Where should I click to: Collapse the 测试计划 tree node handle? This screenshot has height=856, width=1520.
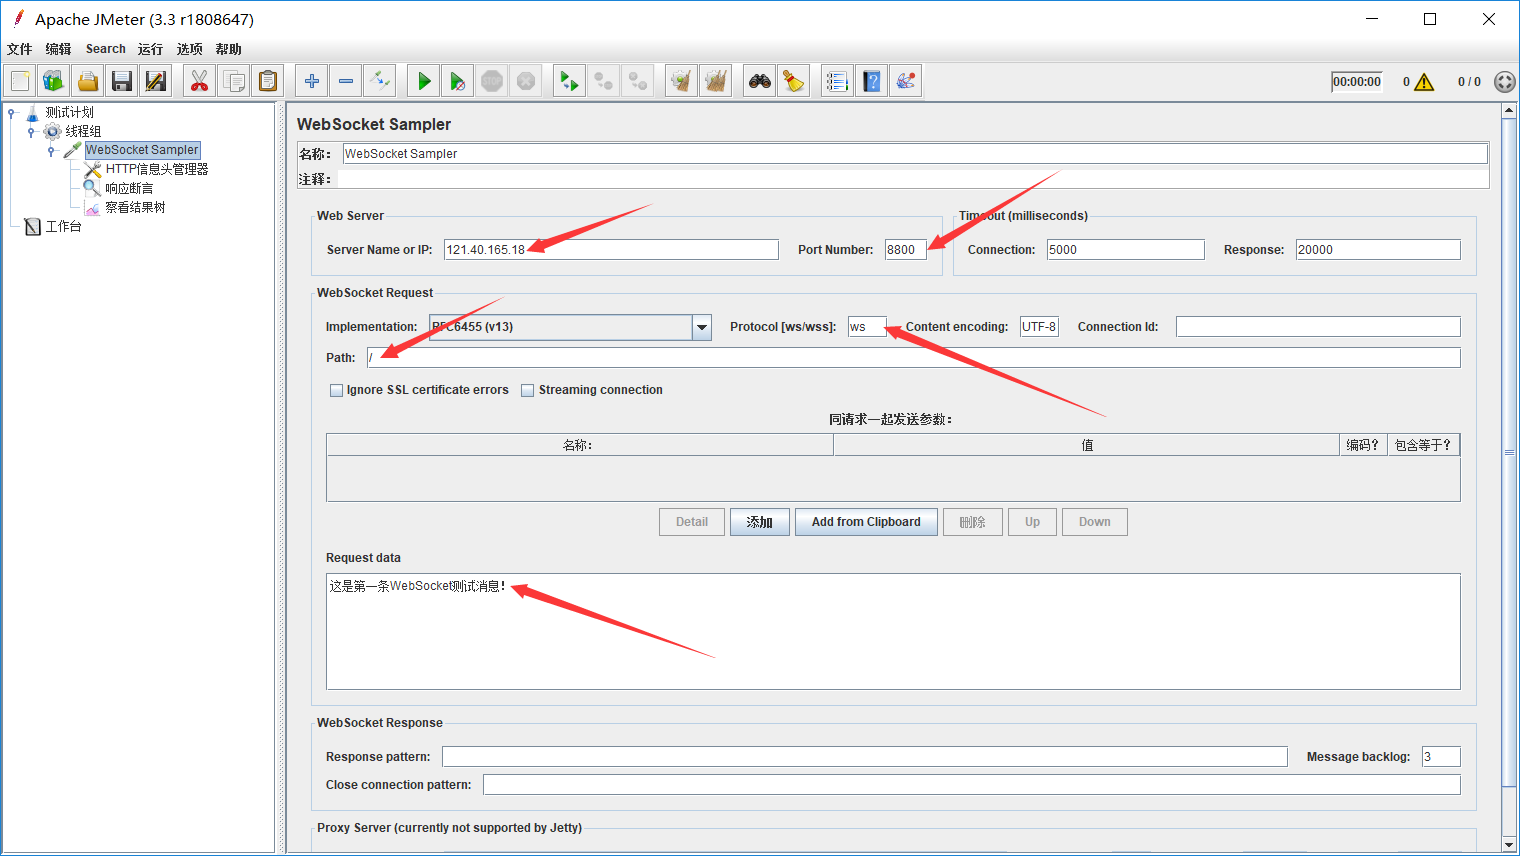pos(12,113)
